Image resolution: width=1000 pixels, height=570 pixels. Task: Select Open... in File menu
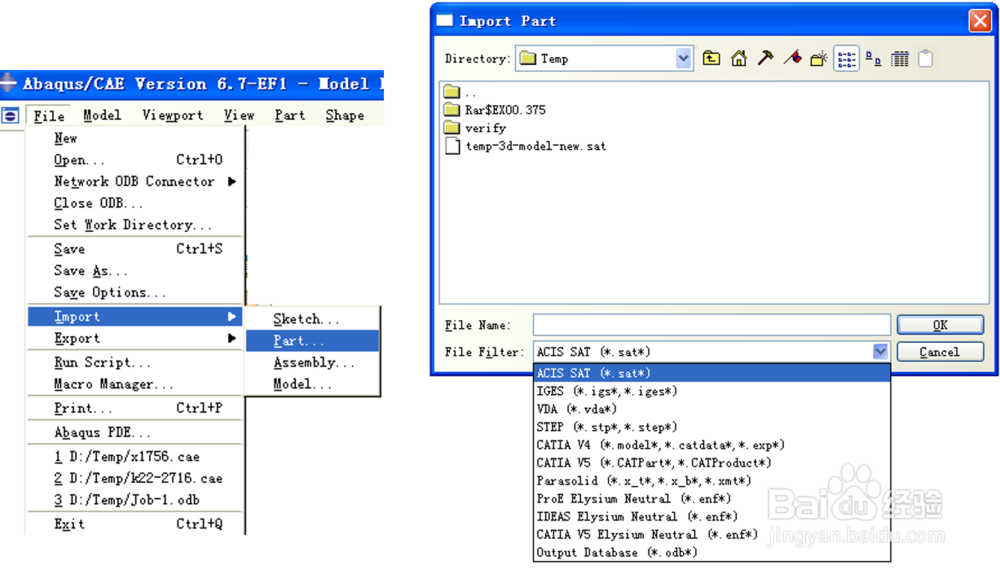135,159
